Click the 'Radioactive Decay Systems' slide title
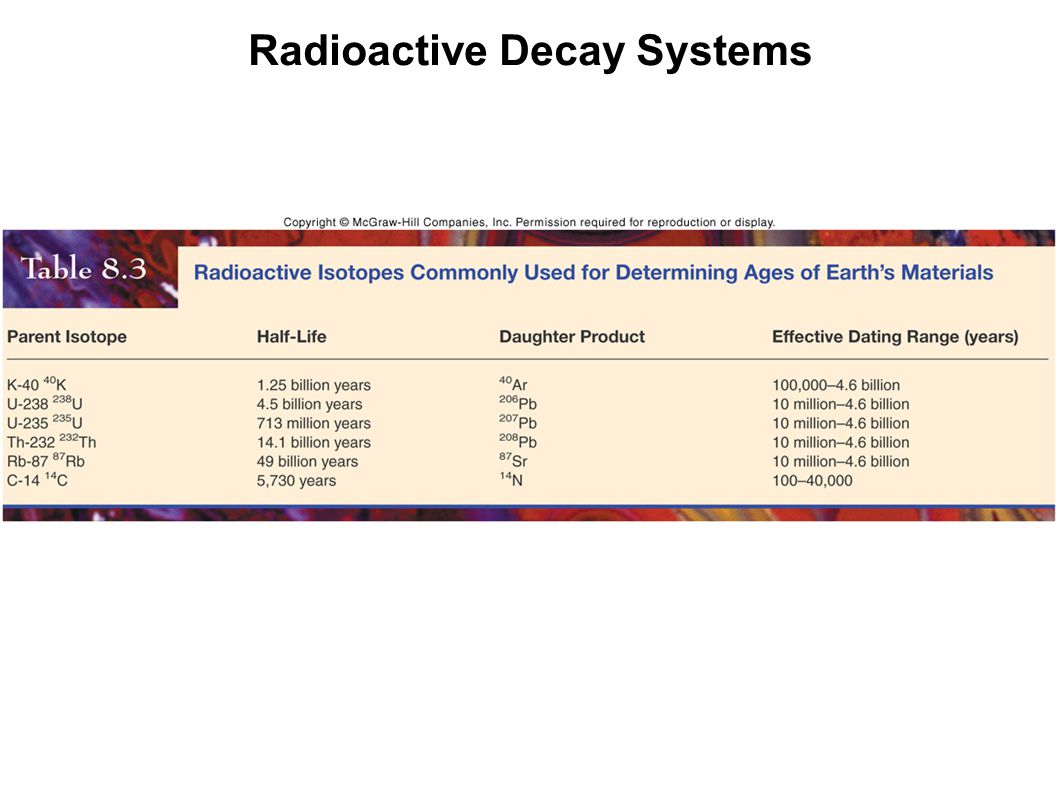 (x=530, y=52)
